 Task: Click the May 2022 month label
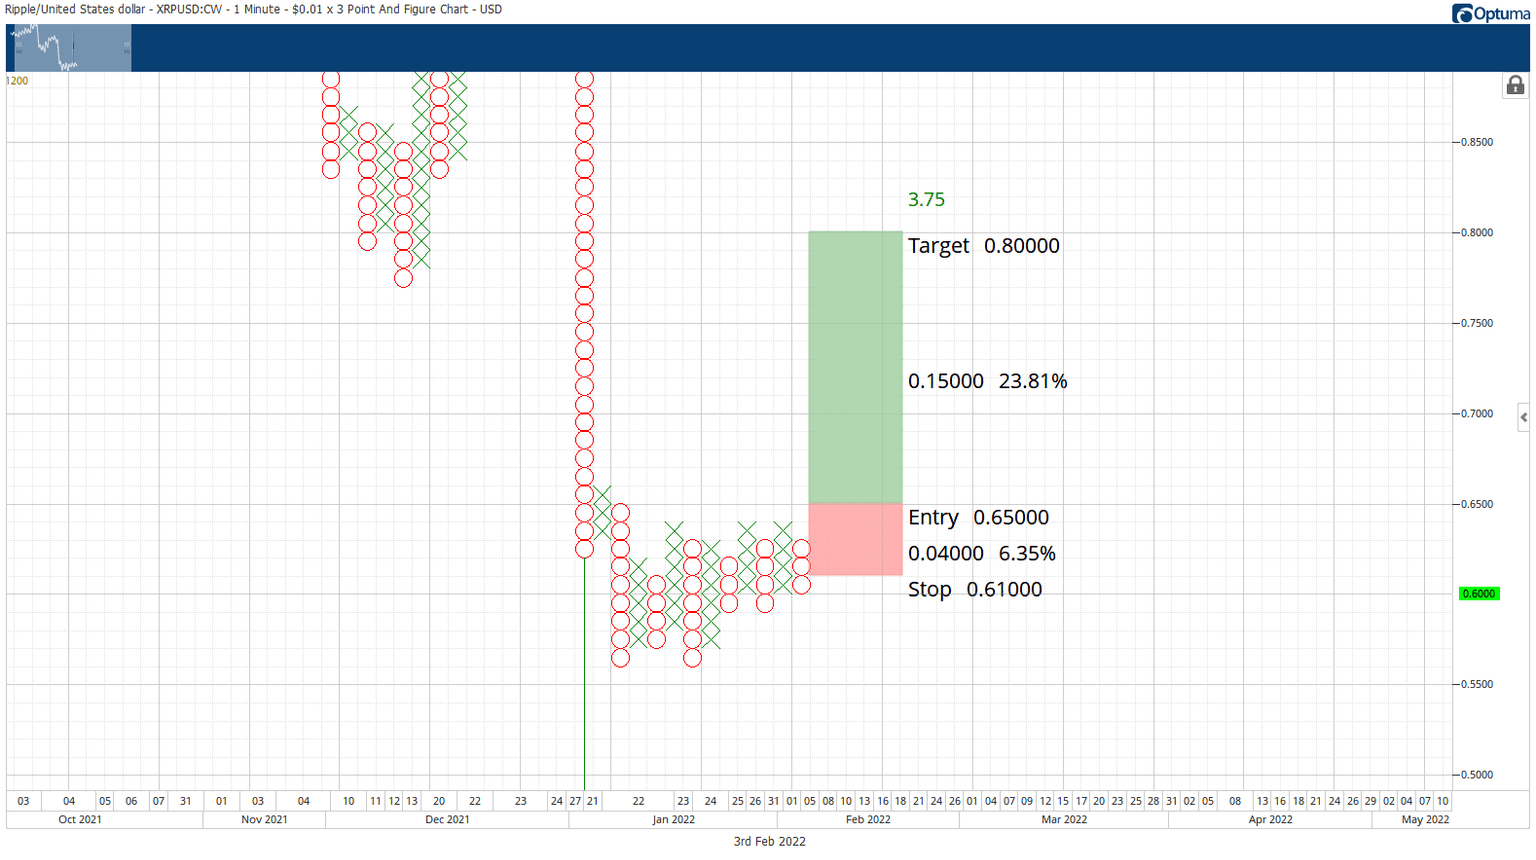[x=1425, y=820]
